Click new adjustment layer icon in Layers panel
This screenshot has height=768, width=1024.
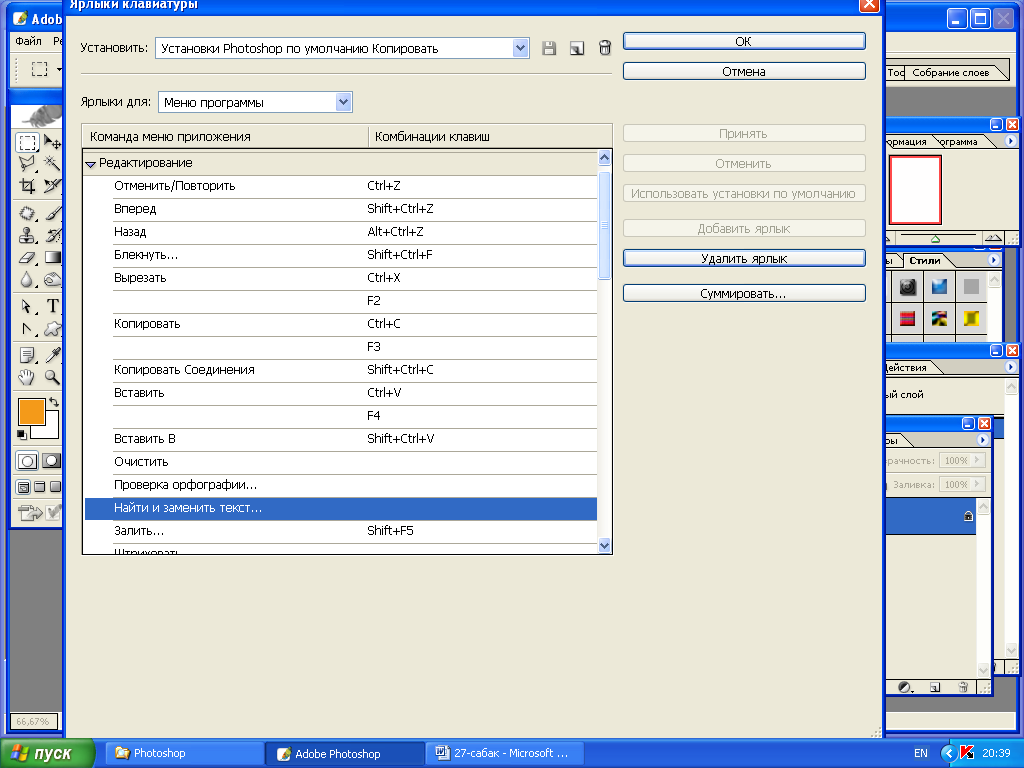(x=905, y=687)
